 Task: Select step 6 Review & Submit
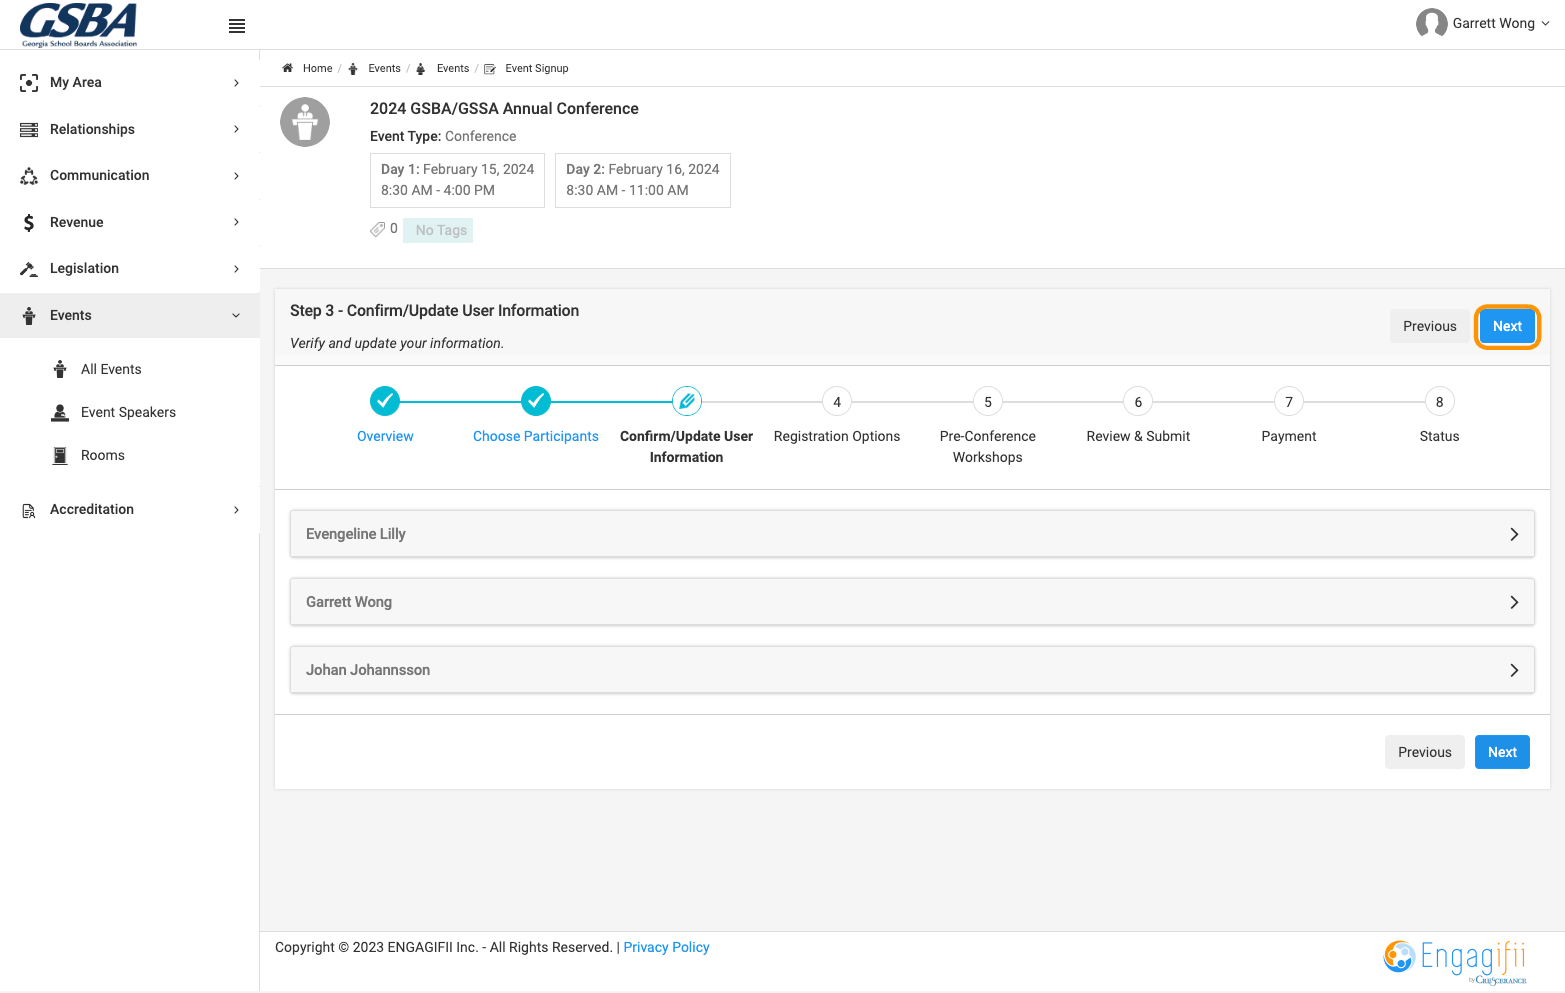coord(1138,402)
